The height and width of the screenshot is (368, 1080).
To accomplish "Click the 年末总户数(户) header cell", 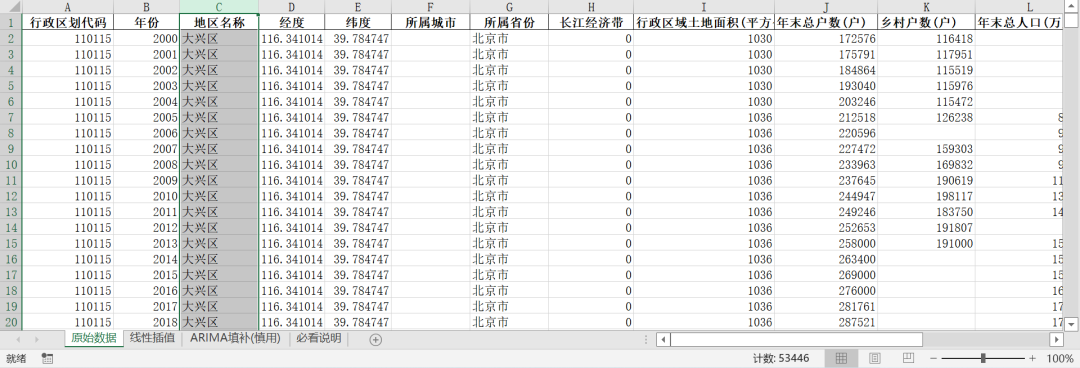I will pyautogui.click(x=826, y=22).
